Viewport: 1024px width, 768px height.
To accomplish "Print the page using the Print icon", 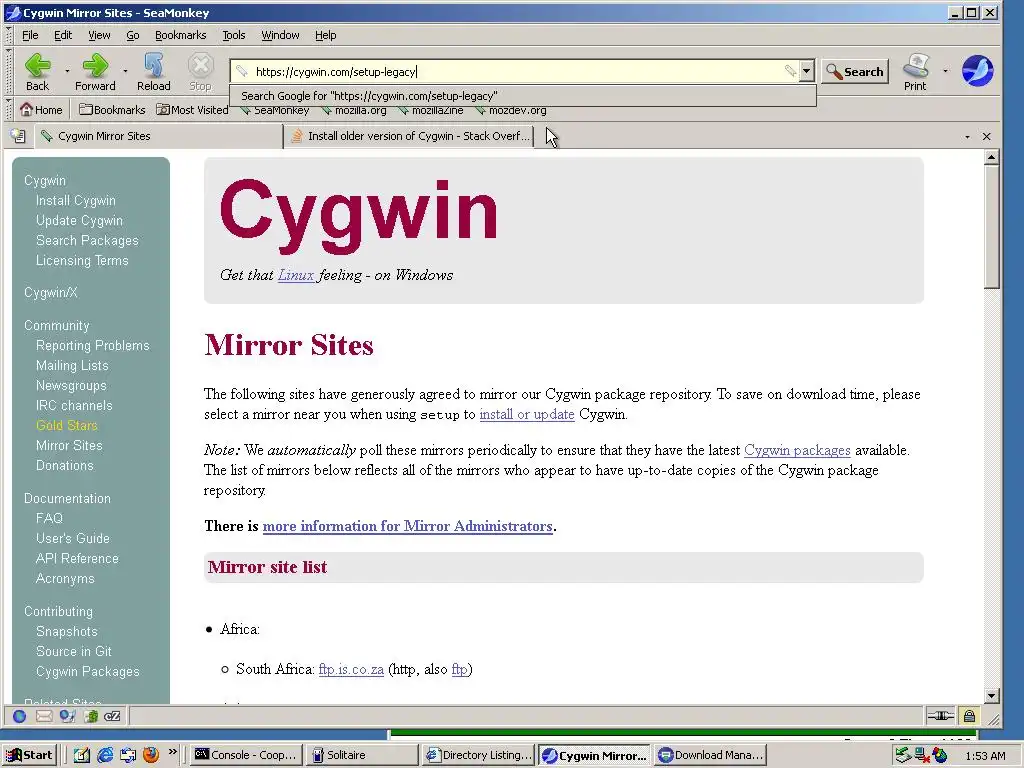I will click(x=915, y=72).
